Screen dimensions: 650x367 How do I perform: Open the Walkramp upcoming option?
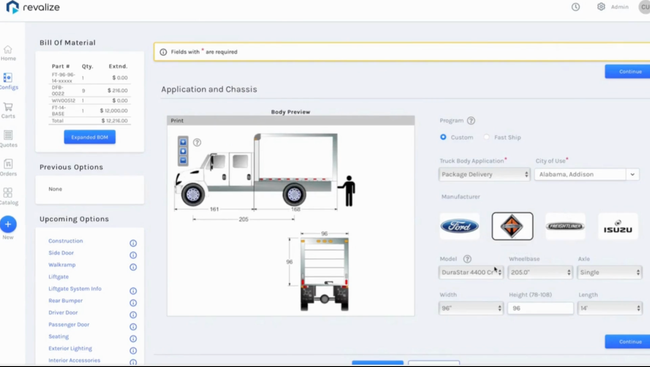[x=62, y=265]
